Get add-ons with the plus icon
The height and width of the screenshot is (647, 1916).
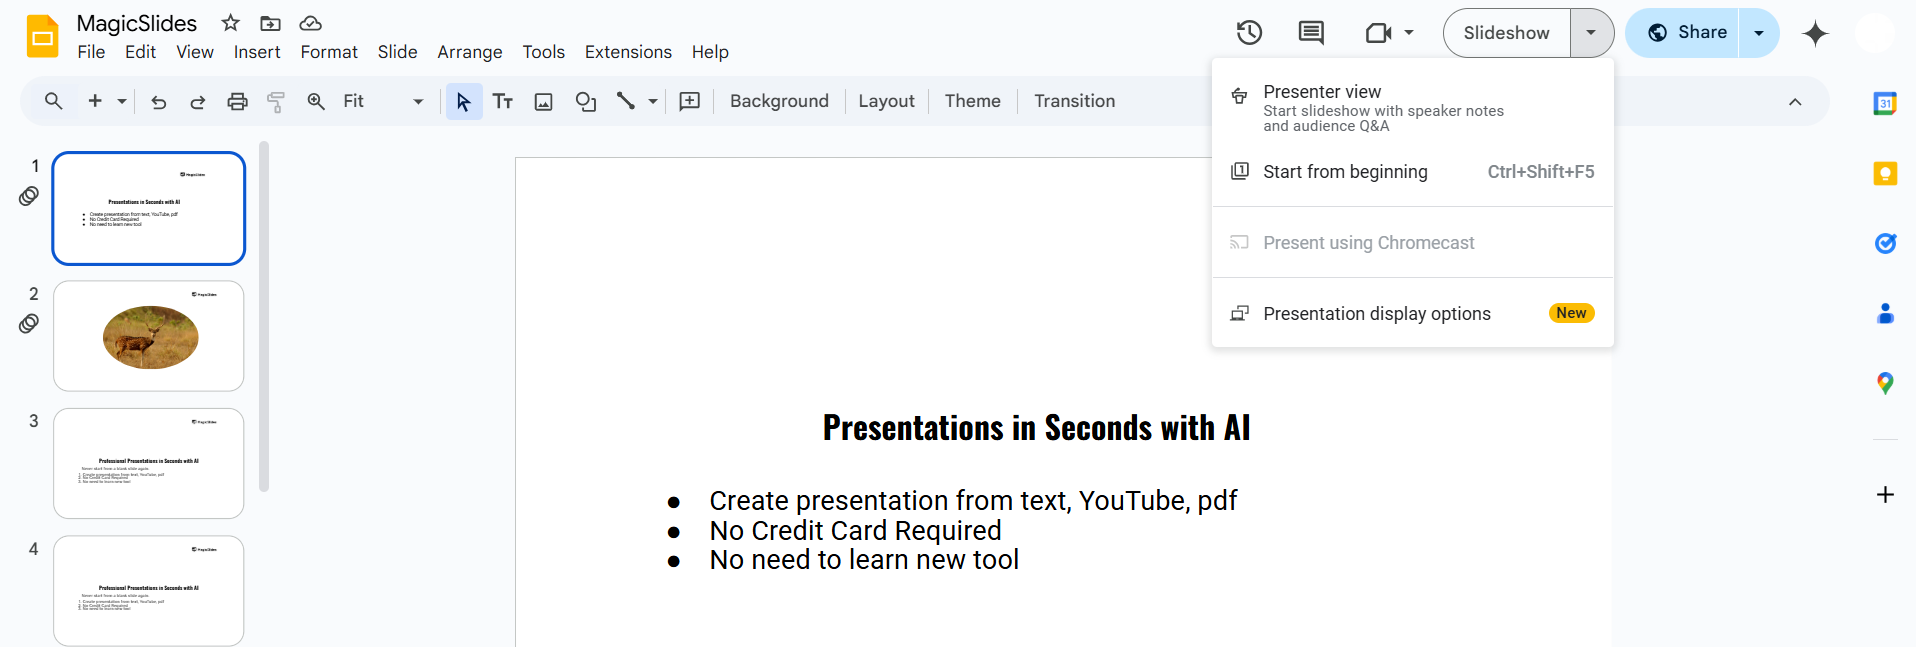pyautogui.click(x=1885, y=495)
